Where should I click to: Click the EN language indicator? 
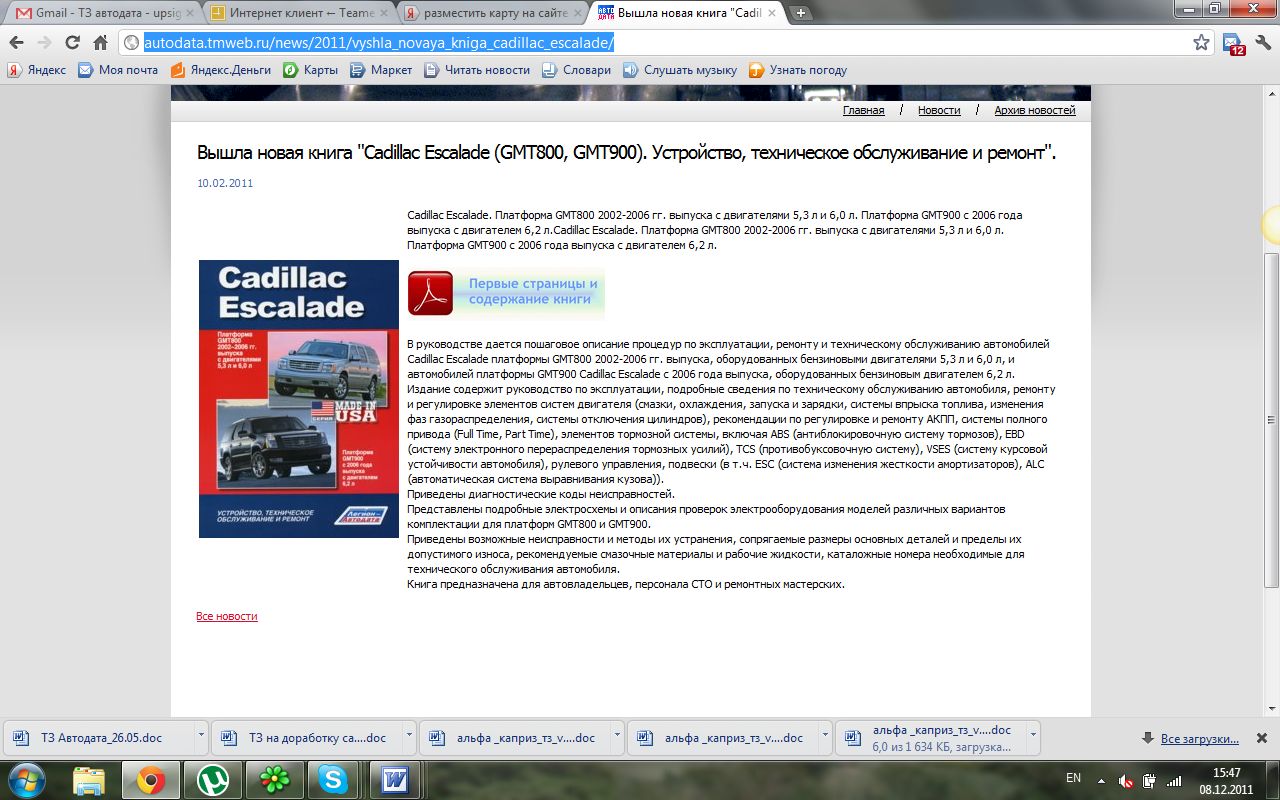[x=1073, y=777]
